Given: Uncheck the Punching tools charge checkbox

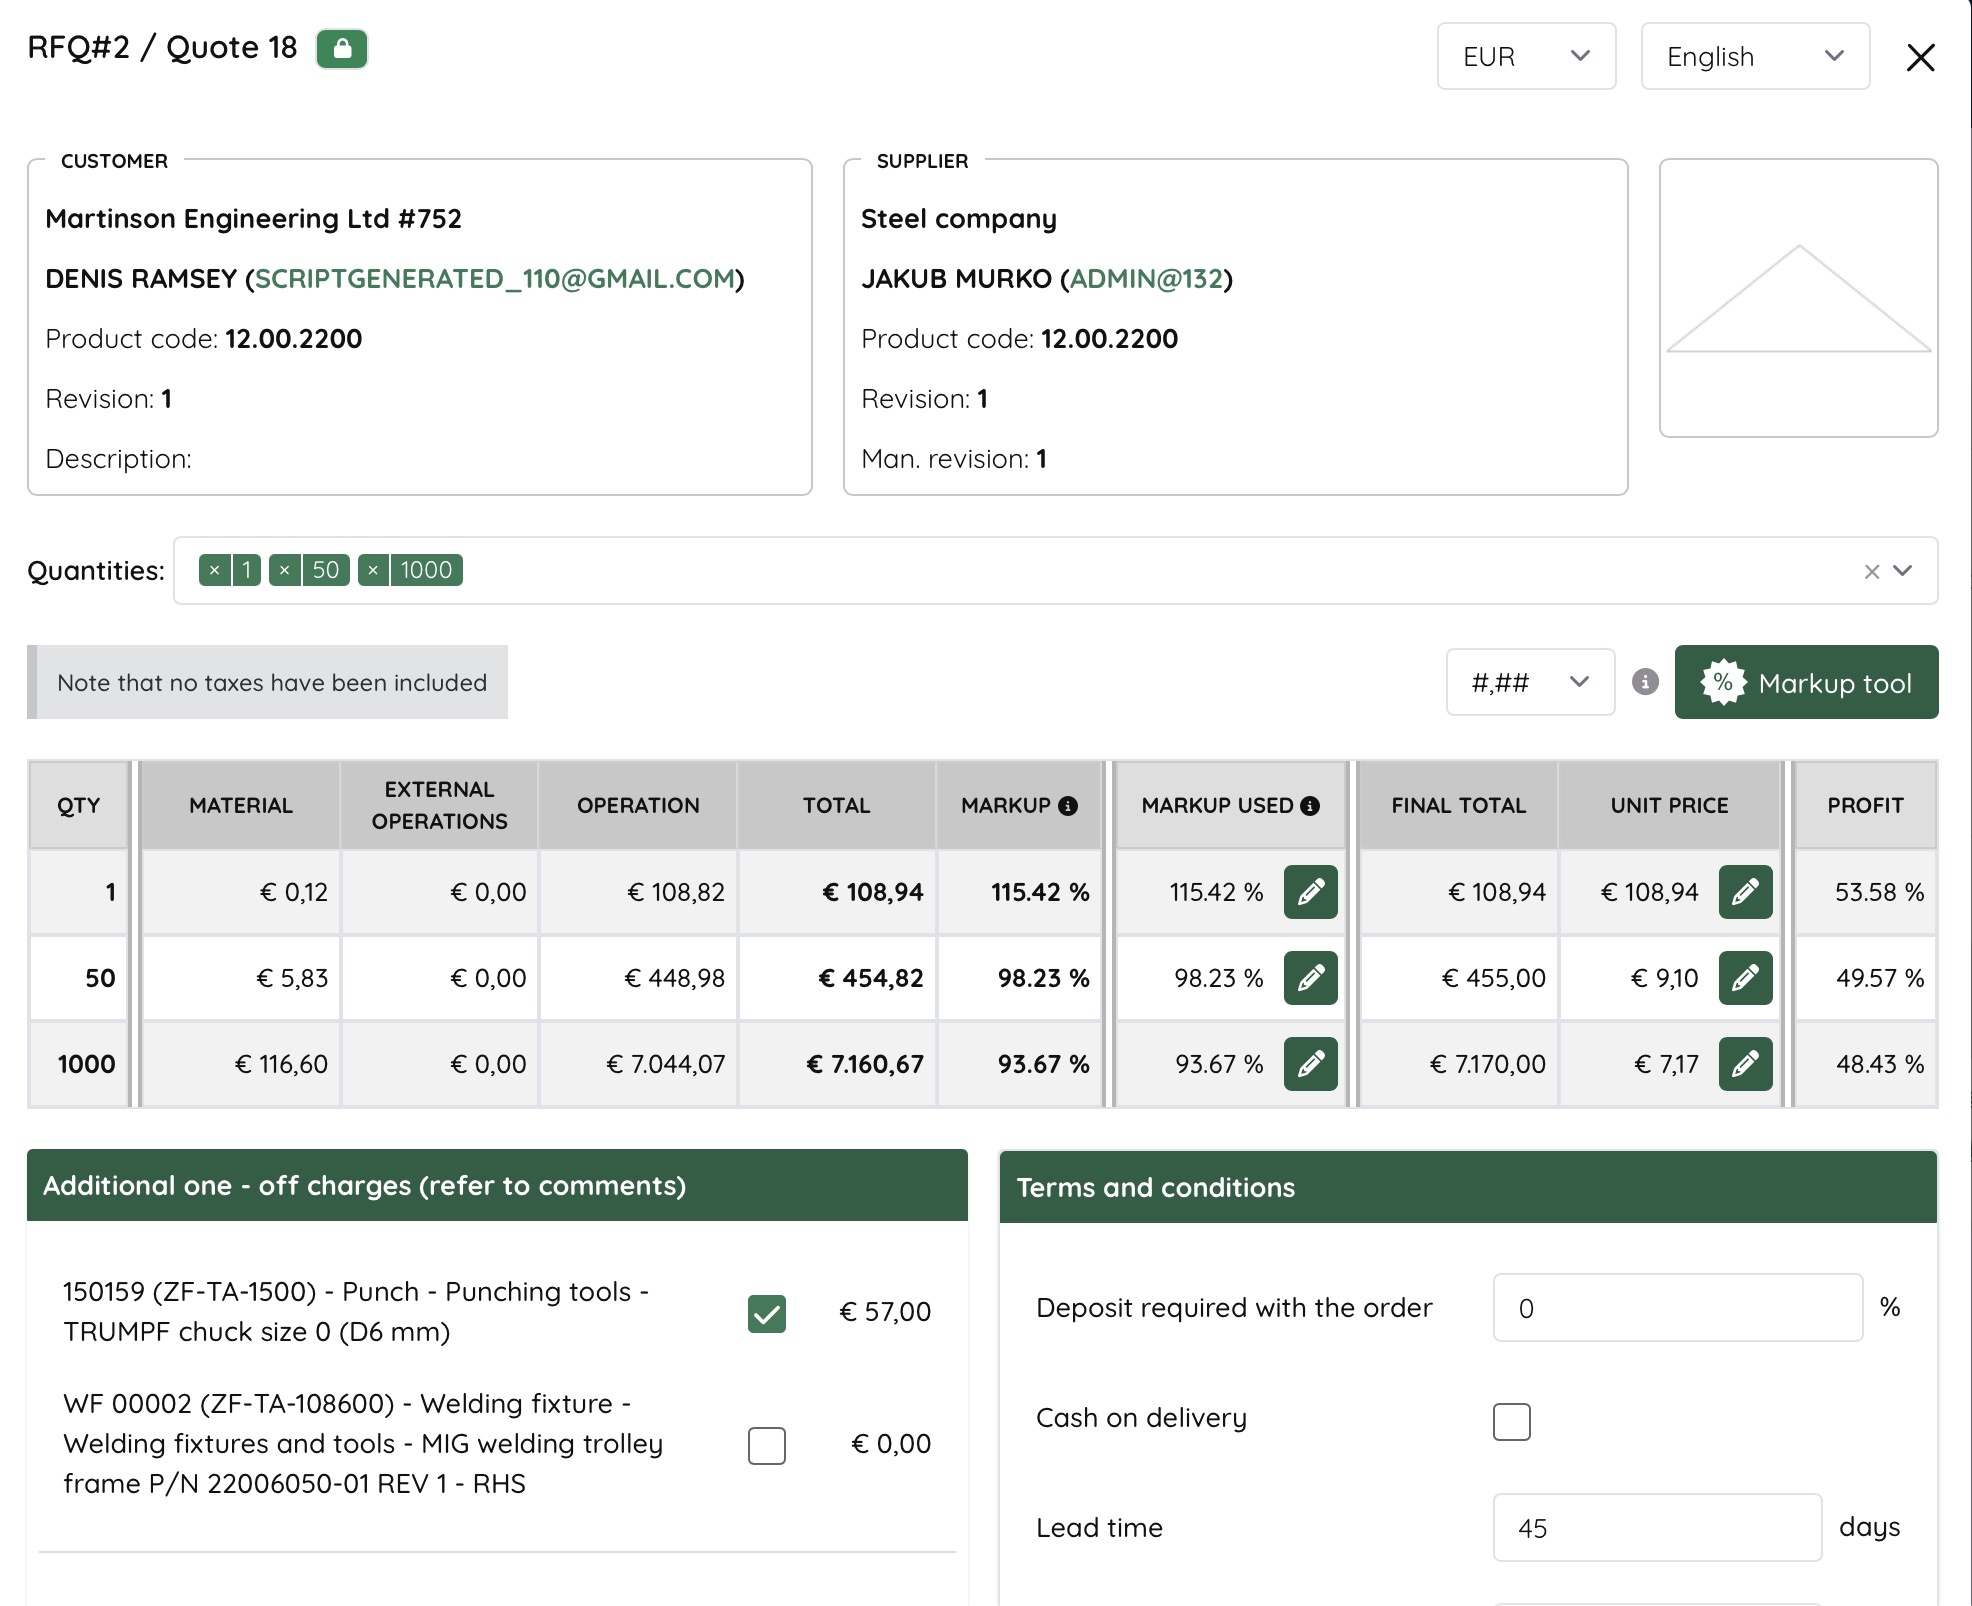Looking at the screenshot, I should tap(767, 1313).
